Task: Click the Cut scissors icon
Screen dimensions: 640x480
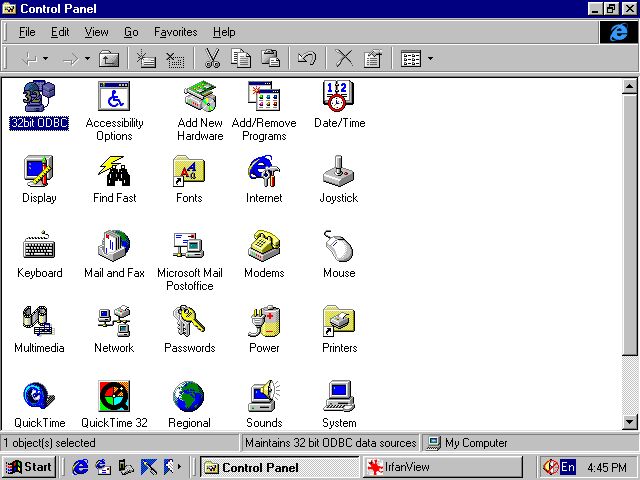Action: [x=212, y=58]
